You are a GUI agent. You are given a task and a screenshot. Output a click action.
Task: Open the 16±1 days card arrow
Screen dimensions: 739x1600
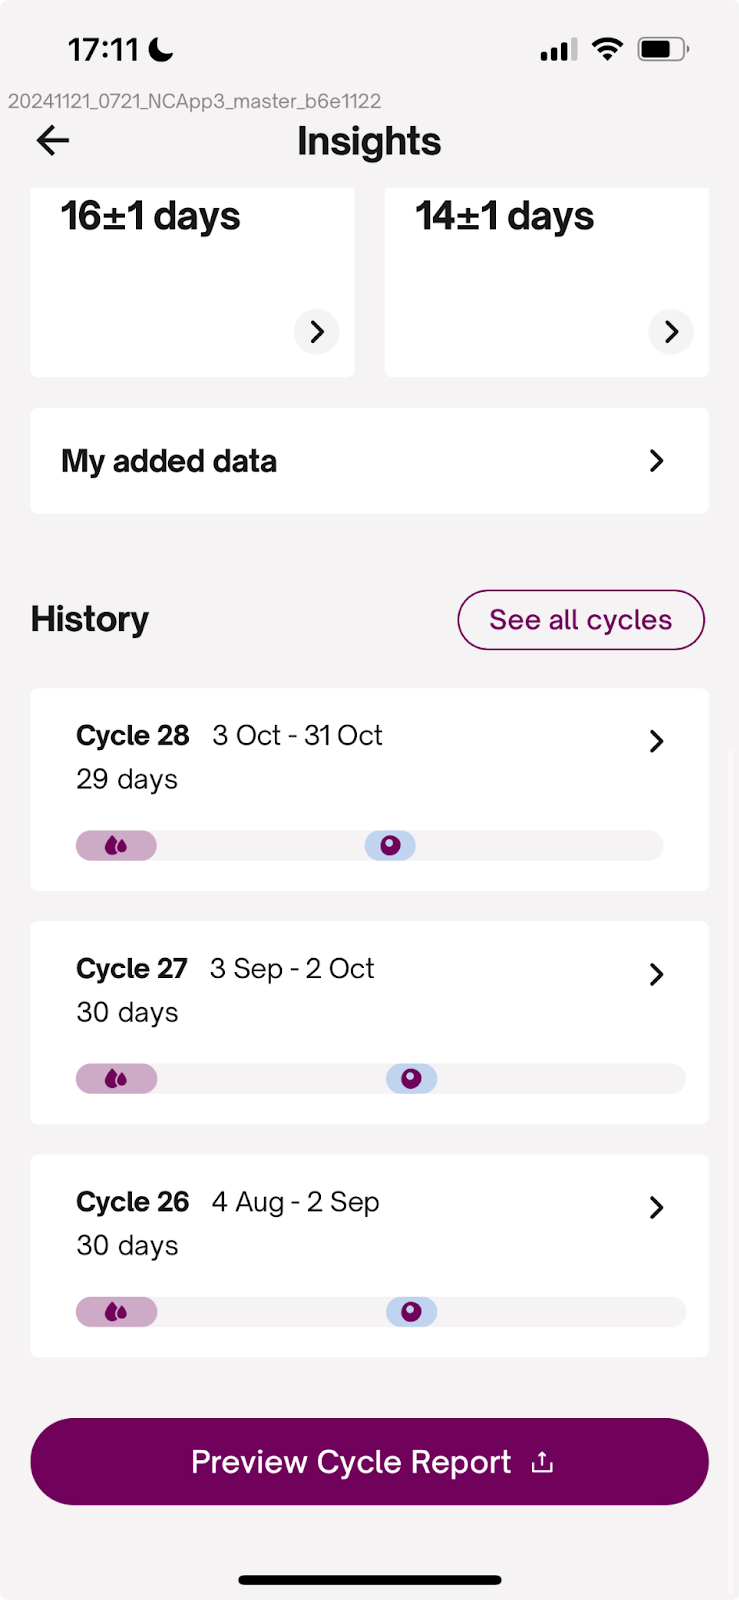[316, 332]
